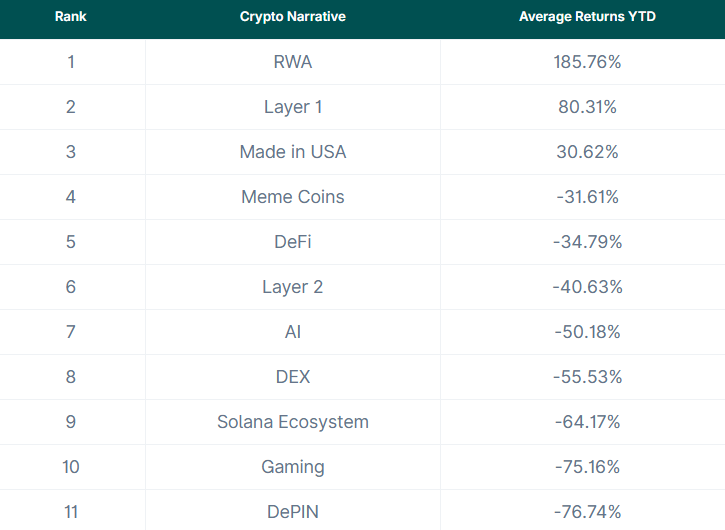Click the 185.76% returns value
Image resolution: width=725 pixels, height=530 pixels.
[x=587, y=62]
